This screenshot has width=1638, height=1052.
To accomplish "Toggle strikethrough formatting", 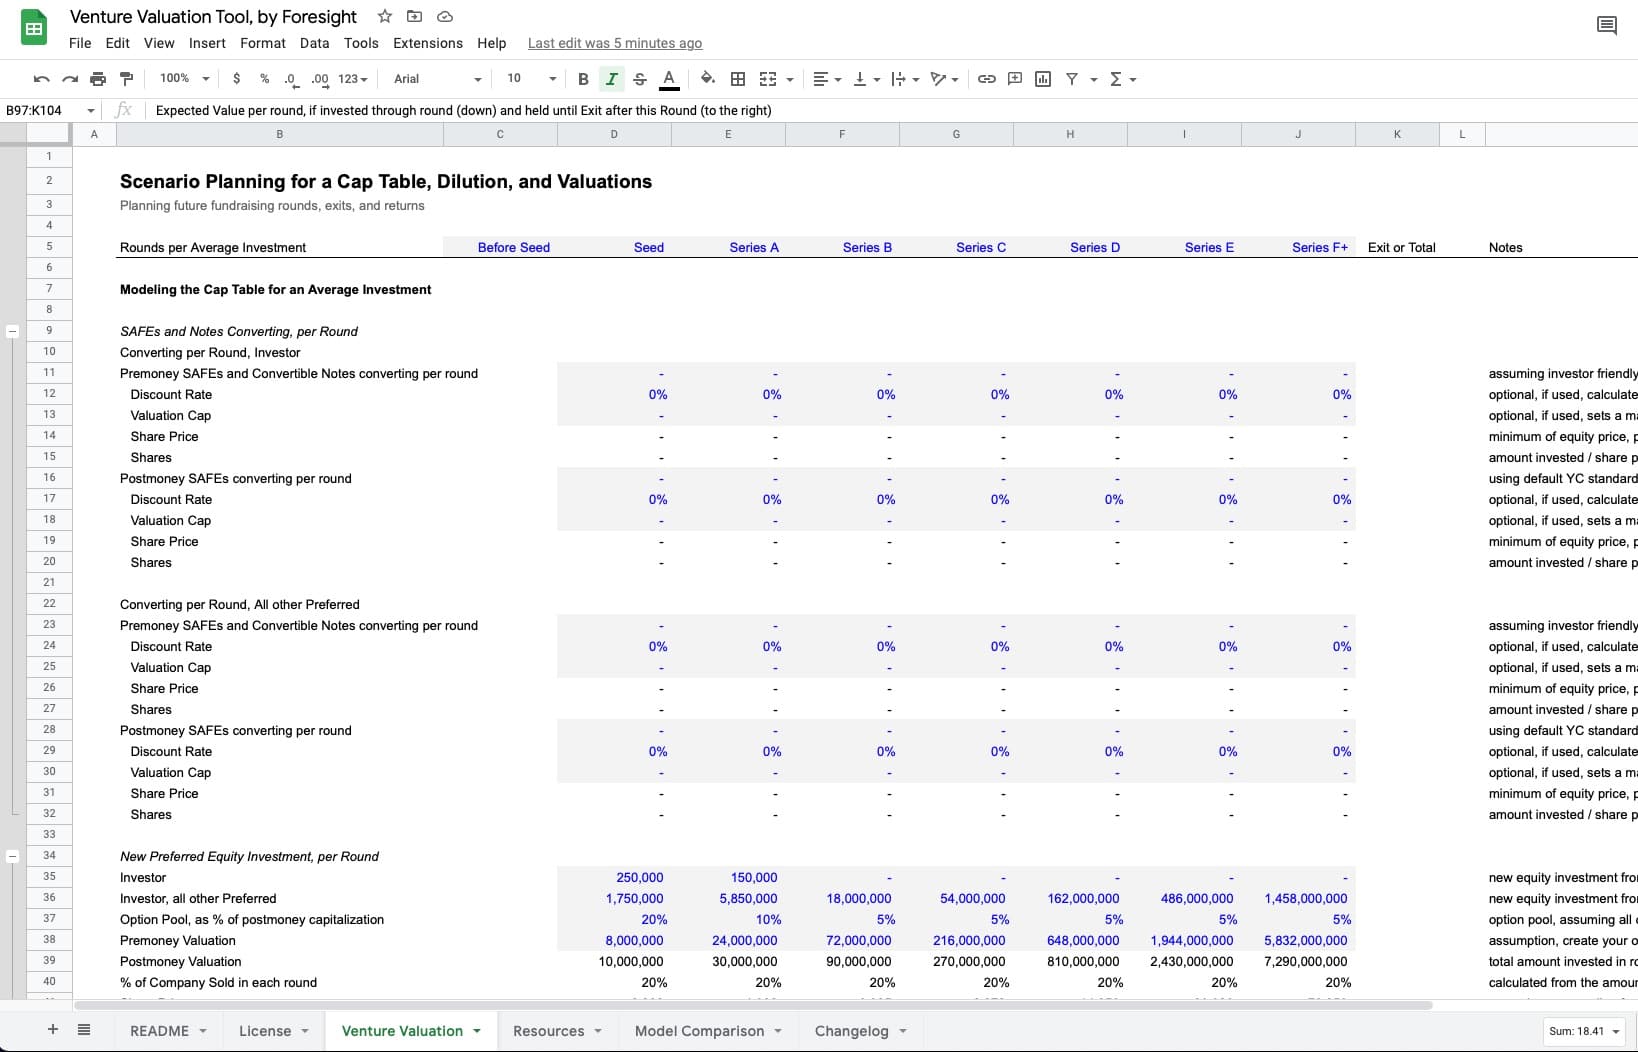I will click(640, 79).
